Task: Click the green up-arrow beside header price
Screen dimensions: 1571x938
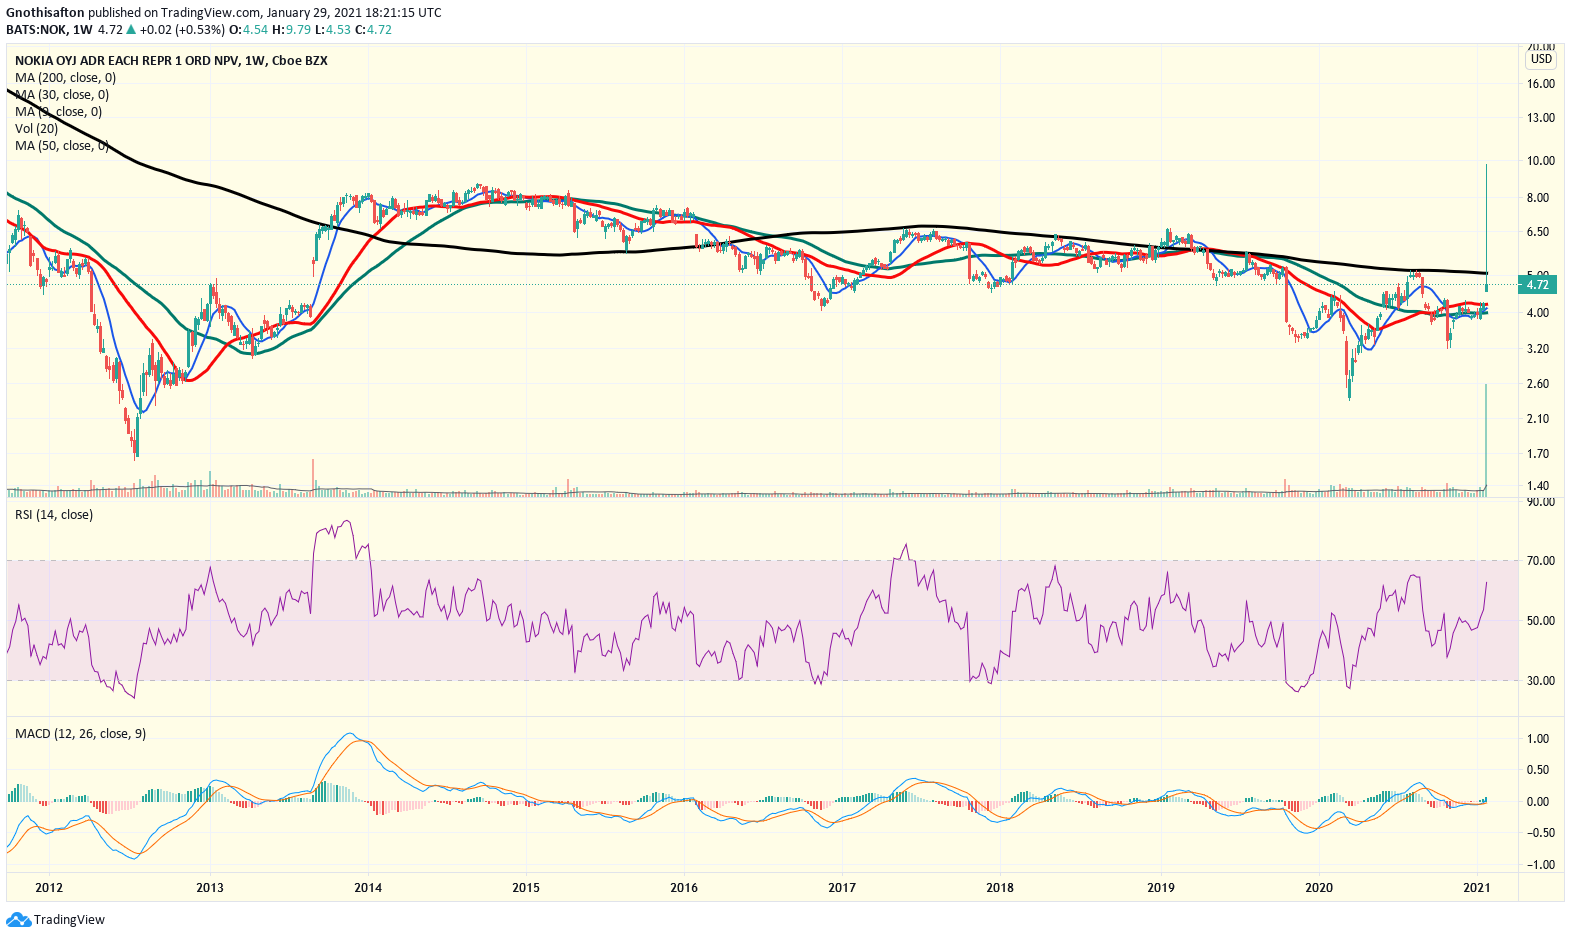Action: [130, 30]
